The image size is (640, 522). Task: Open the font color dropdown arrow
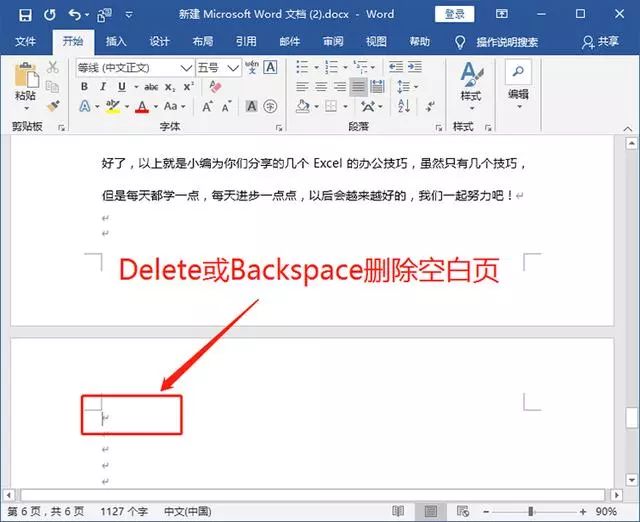pos(156,107)
